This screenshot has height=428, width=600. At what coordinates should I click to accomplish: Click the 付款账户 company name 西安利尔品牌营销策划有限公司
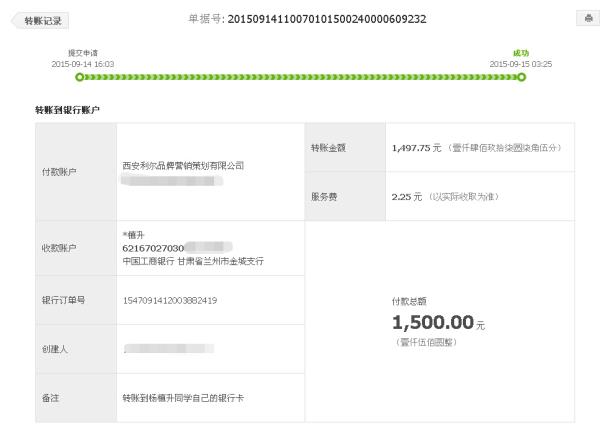[x=183, y=166]
